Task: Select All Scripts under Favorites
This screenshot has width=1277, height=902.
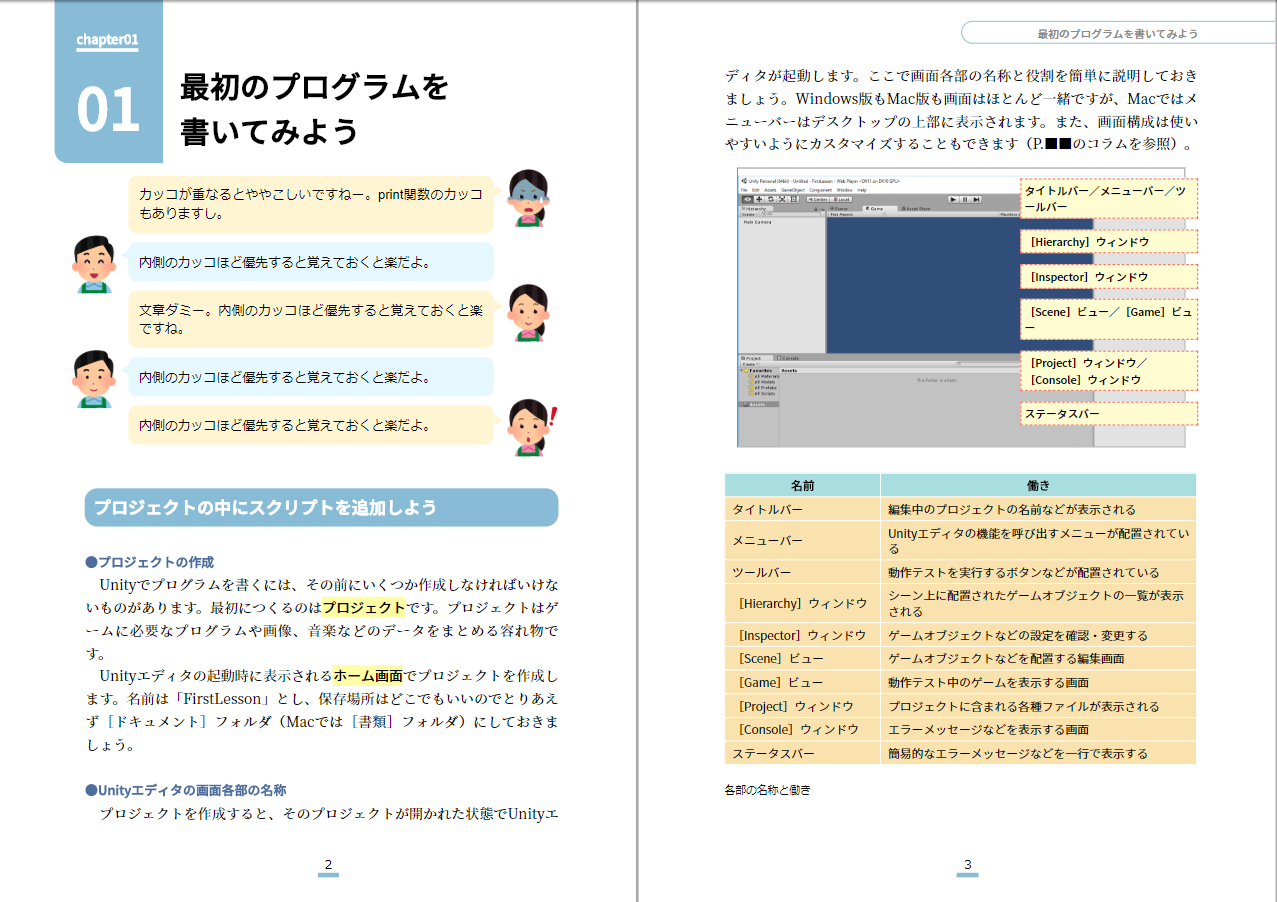Action: (764, 394)
